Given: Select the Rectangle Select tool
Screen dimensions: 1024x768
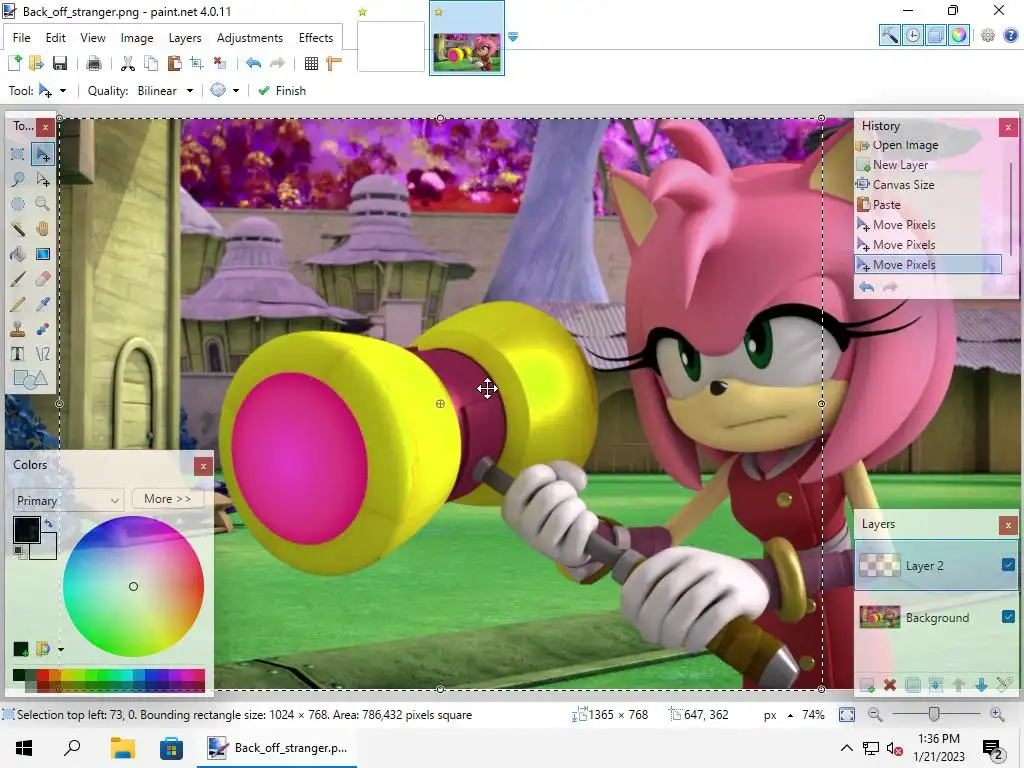Looking at the screenshot, I should click(18, 154).
